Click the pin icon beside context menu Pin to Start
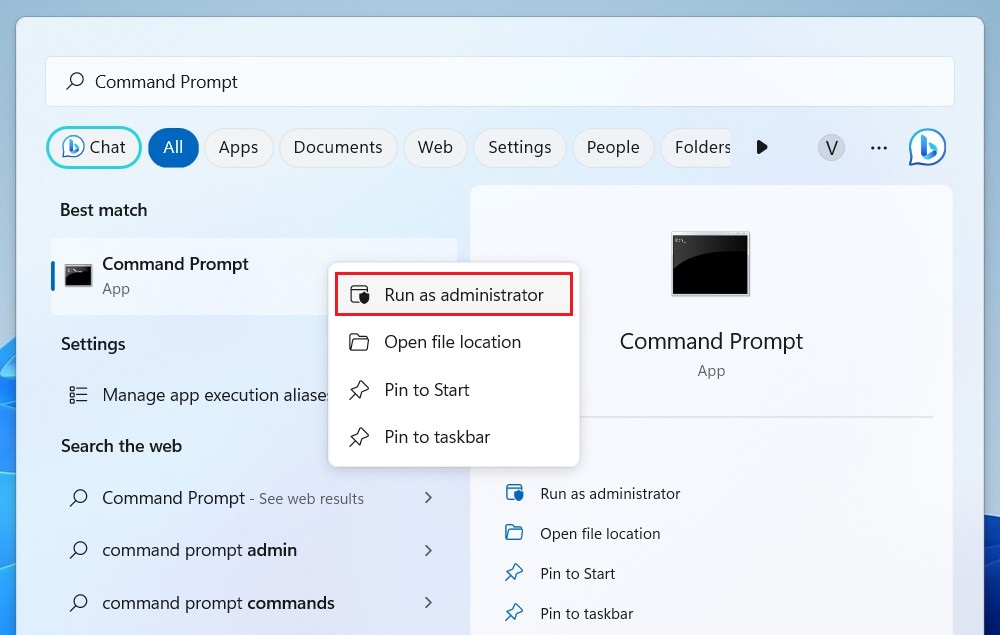The image size is (1000, 635). pos(359,390)
